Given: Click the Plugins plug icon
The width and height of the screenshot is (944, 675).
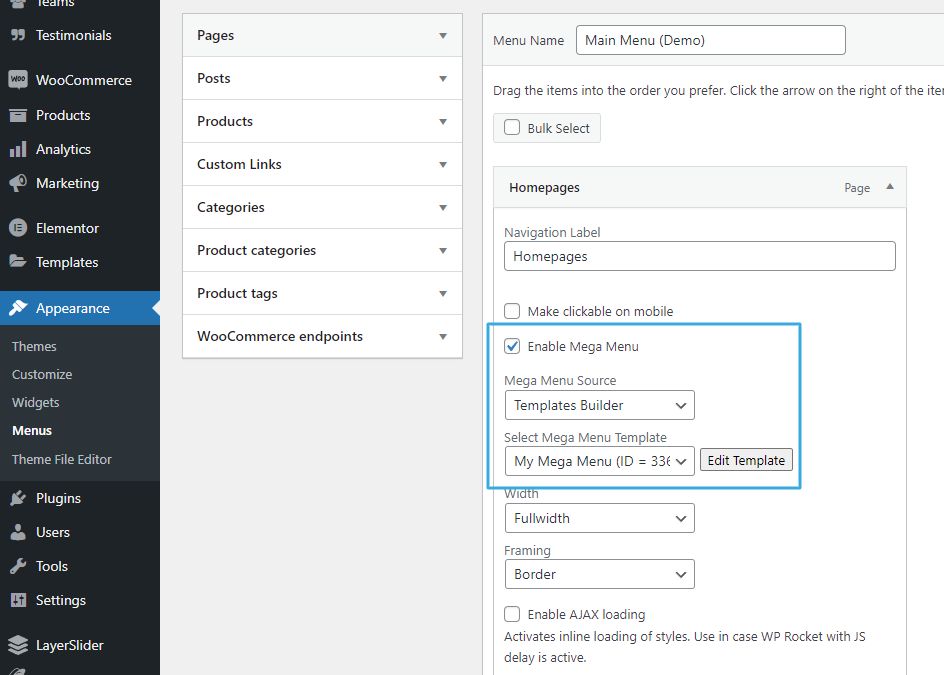Looking at the screenshot, I should 17,498.
